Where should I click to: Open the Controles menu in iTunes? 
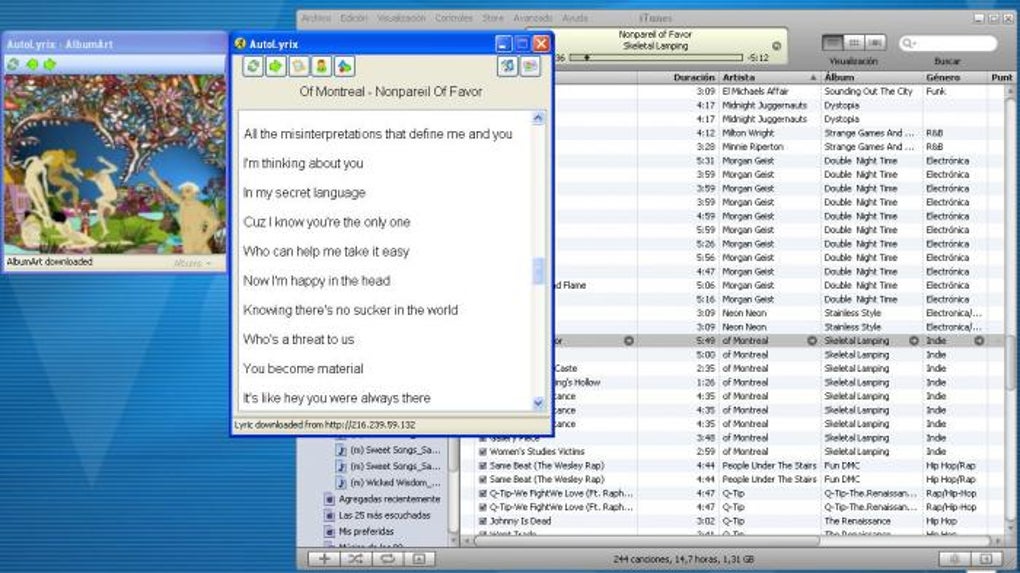(x=454, y=18)
